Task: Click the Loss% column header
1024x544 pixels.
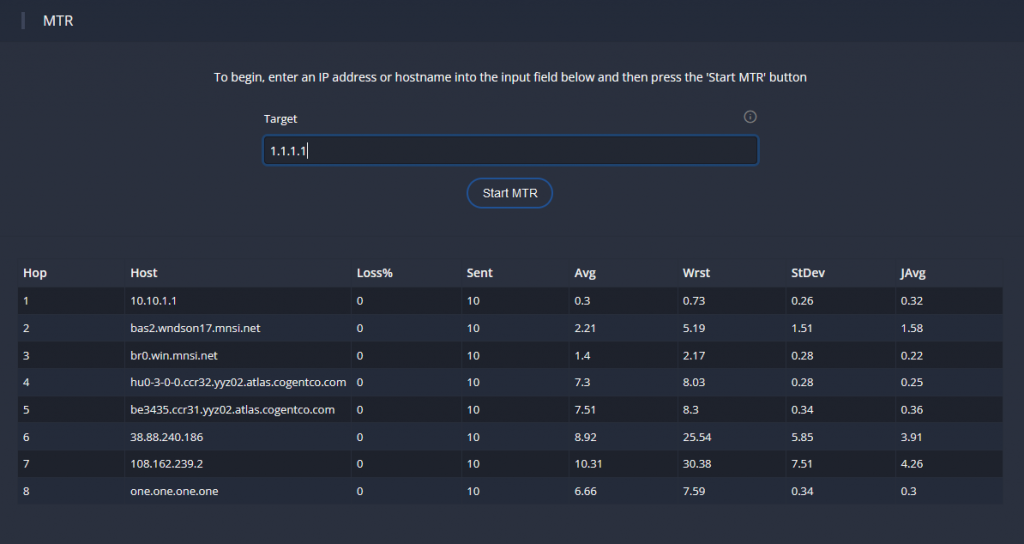Action: point(374,273)
